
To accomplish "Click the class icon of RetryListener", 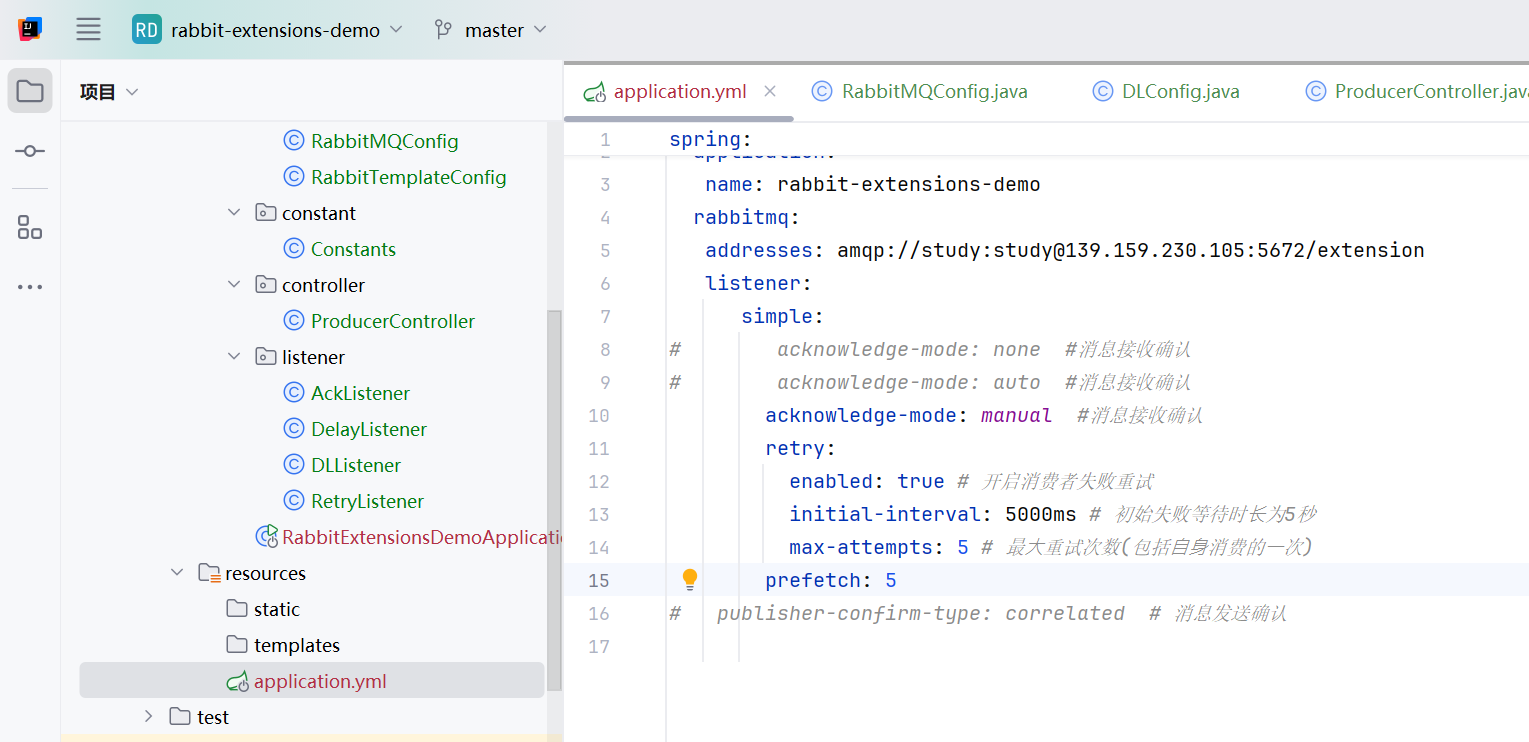I will 294,501.
